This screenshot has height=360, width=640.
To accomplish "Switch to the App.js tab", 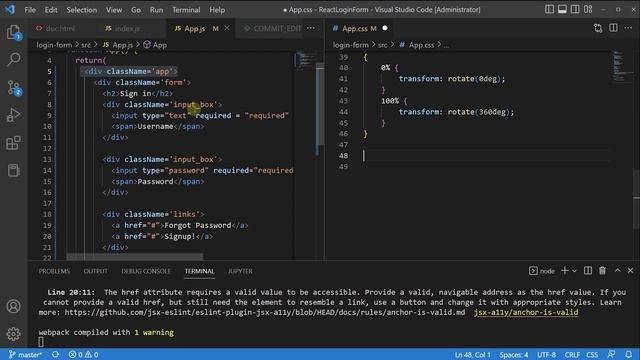I will (195, 28).
